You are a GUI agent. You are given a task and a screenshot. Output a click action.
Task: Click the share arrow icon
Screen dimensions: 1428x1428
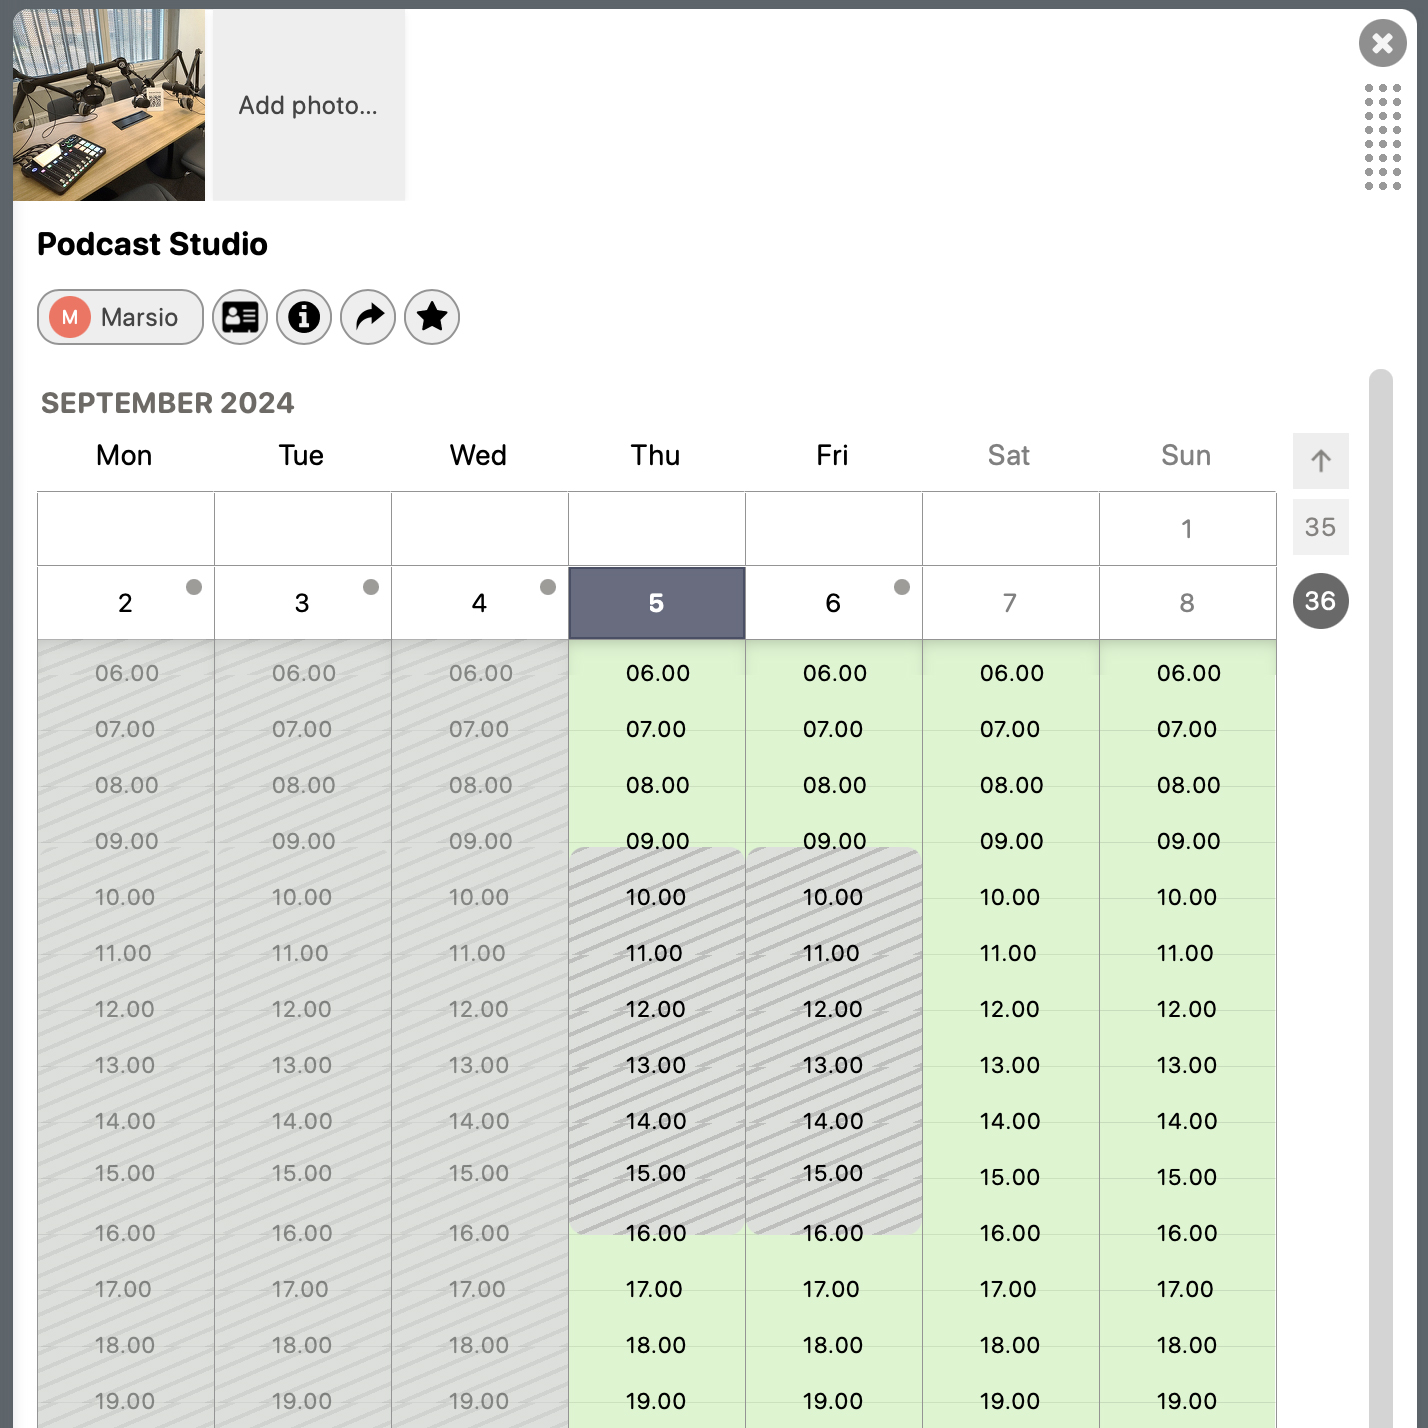coord(368,317)
